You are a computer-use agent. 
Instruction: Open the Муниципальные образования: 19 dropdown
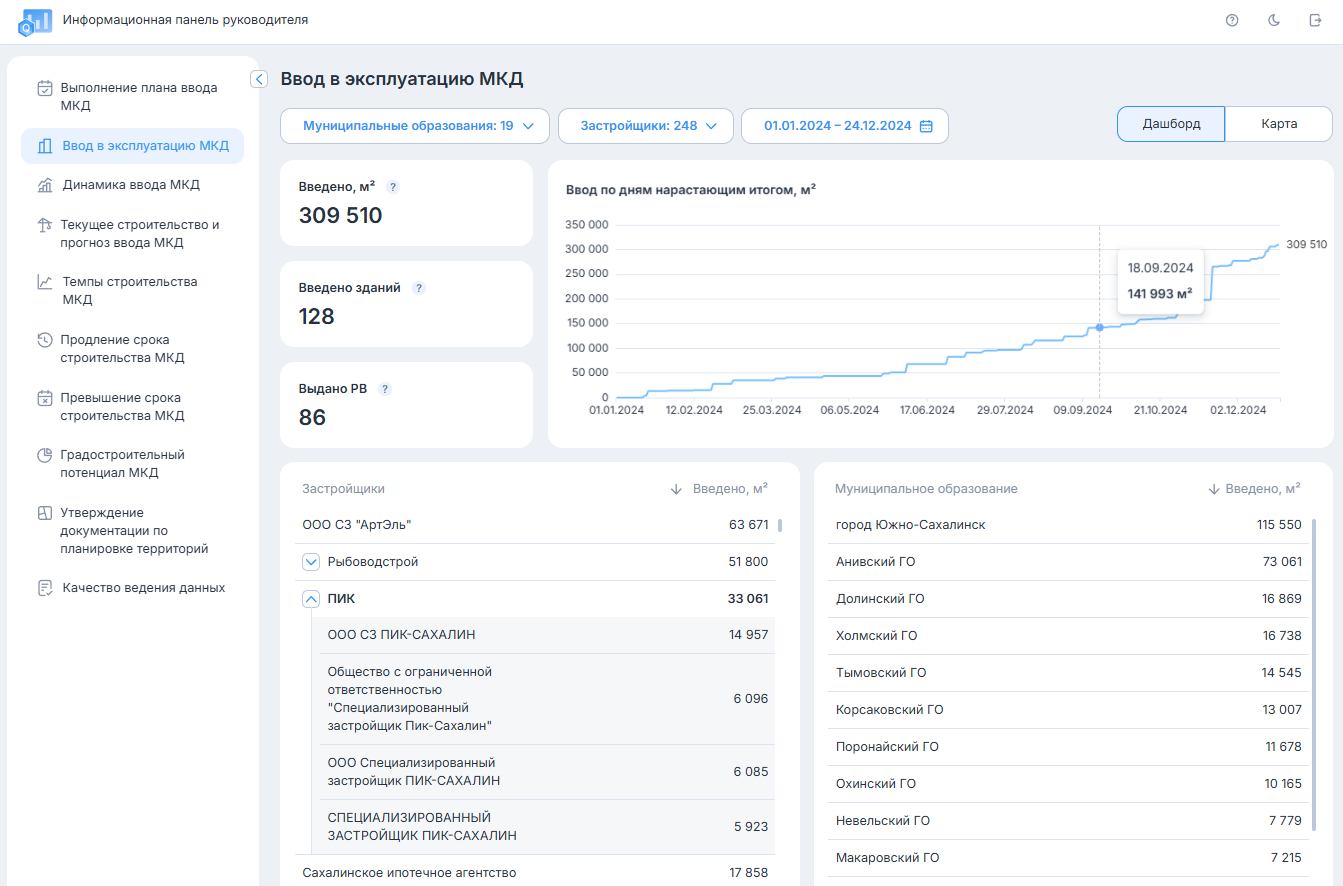[415, 126]
